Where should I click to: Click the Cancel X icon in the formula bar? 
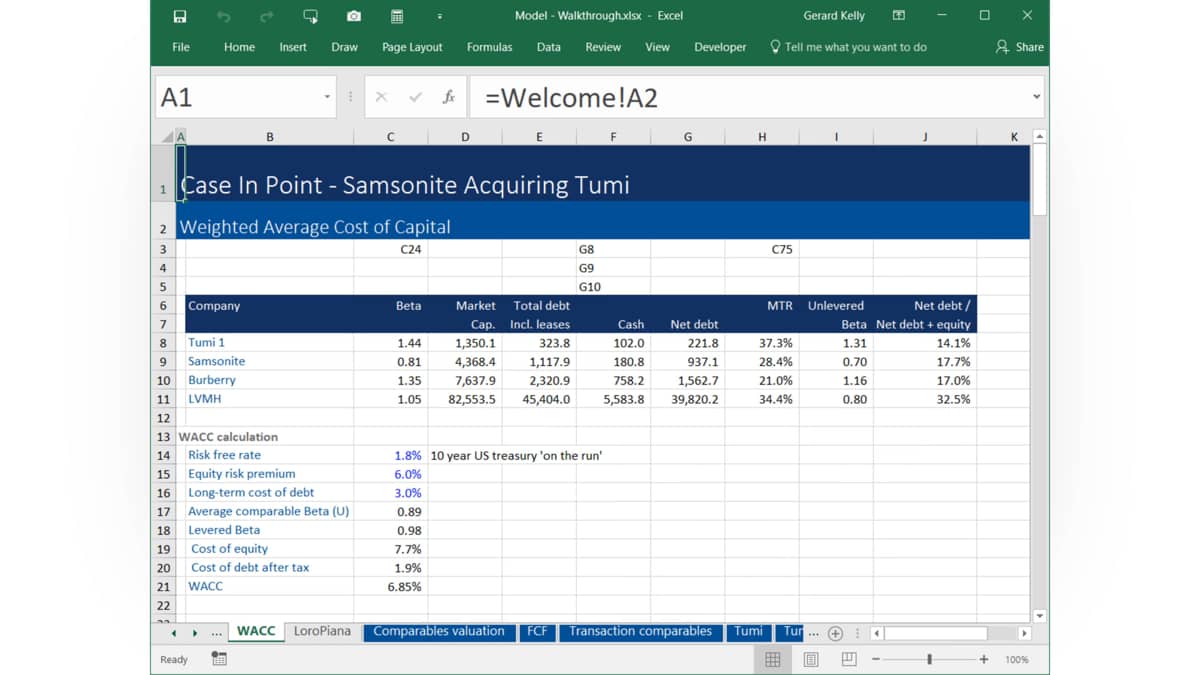coord(381,97)
